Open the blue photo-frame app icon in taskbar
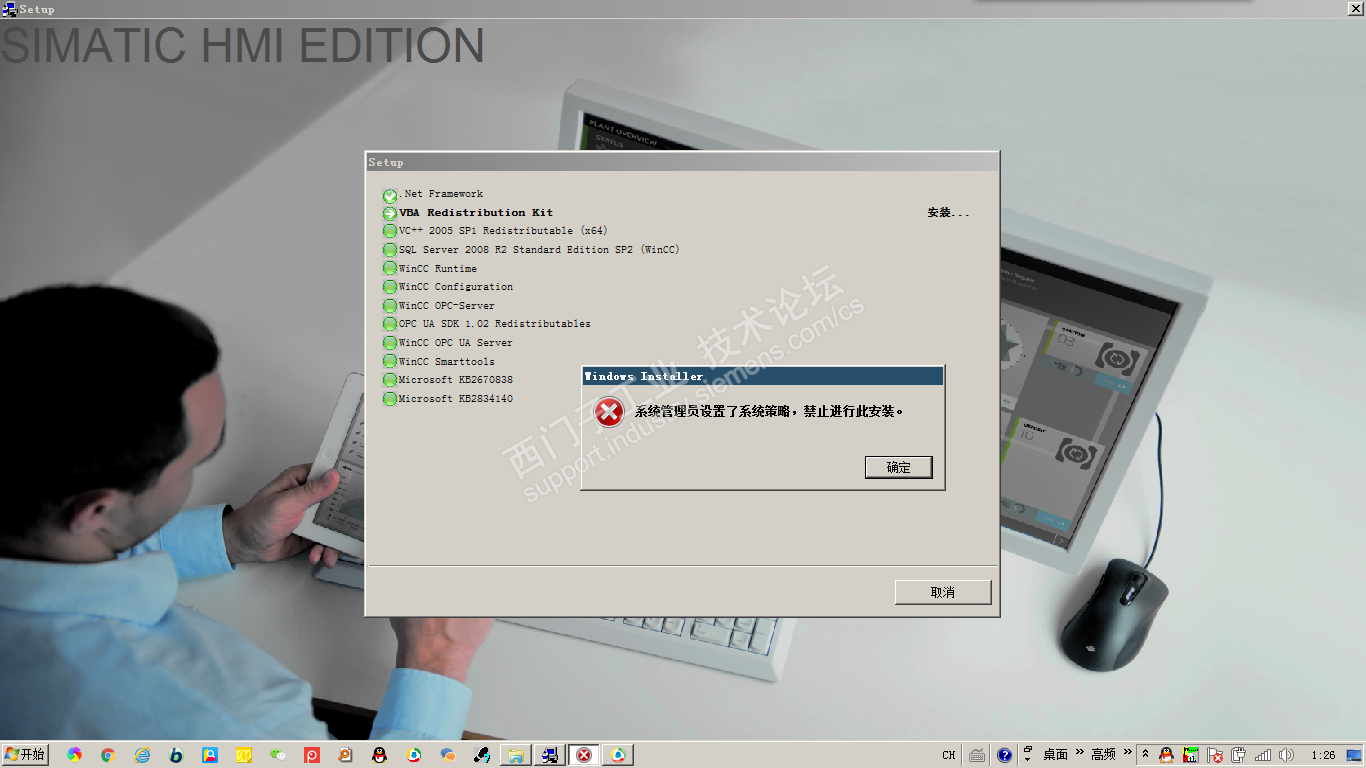Viewport: 1366px width, 768px height. tap(210, 755)
